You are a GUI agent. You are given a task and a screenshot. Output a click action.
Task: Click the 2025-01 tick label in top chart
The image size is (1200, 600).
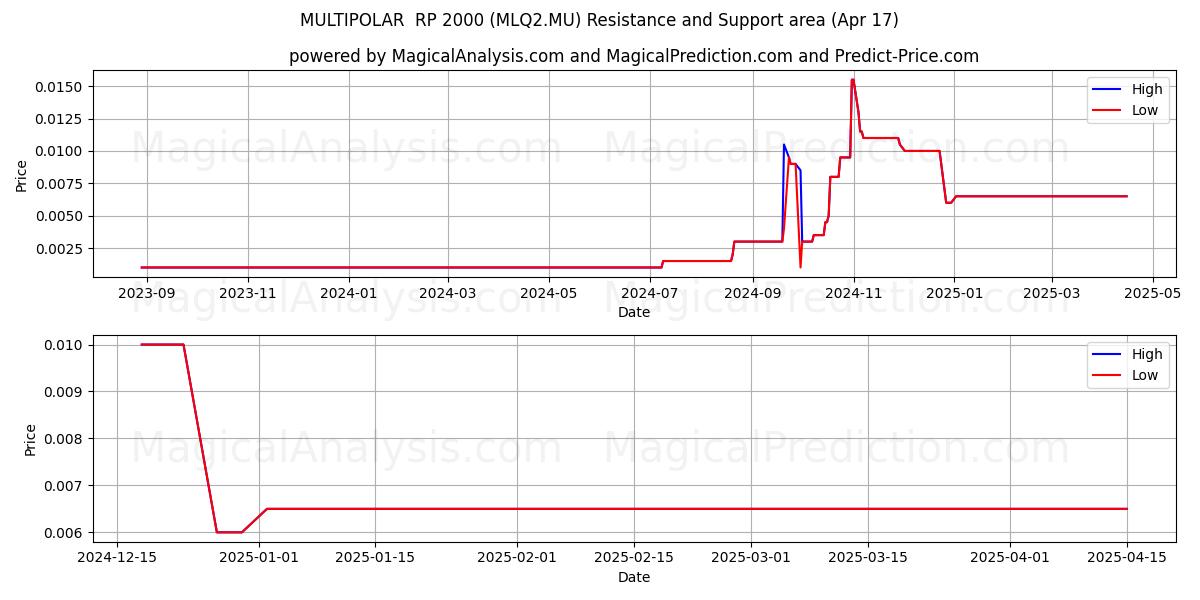click(x=954, y=293)
